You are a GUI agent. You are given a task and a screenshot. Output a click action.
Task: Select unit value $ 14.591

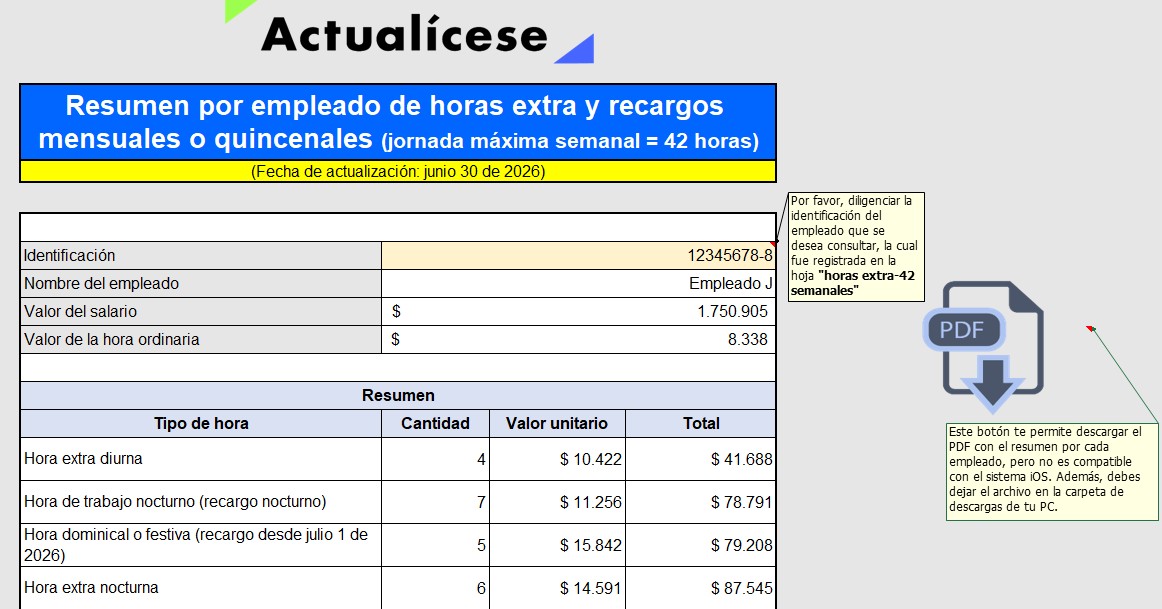[x=557, y=588]
